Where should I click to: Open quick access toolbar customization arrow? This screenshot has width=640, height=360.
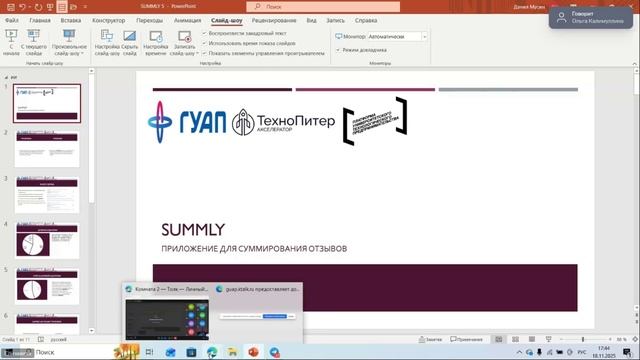(85, 7)
